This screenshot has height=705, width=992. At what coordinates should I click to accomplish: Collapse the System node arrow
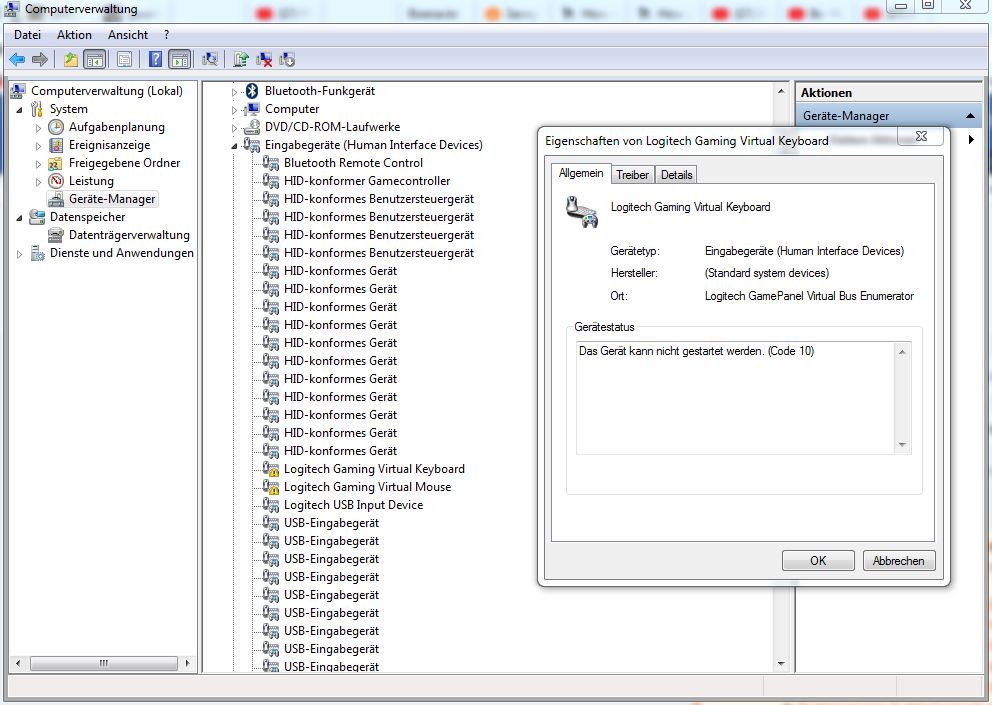coord(20,110)
